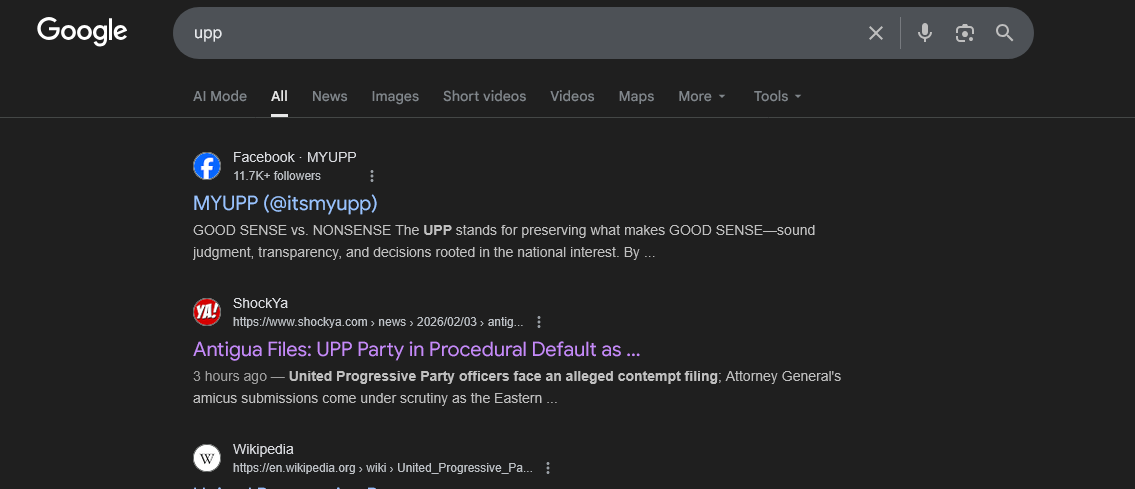Image resolution: width=1135 pixels, height=489 pixels.
Task: Open Antigua Files UPP Party article link
Action: pyautogui.click(x=416, y=349)
